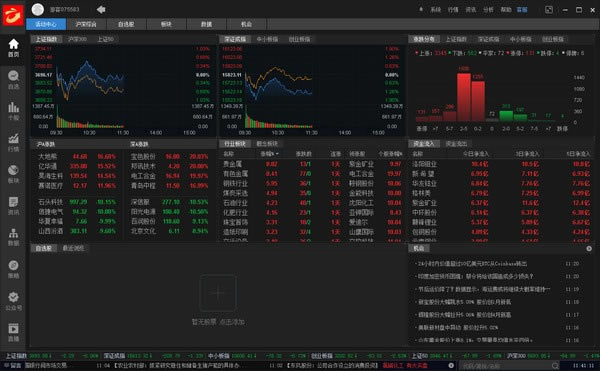Select 深证成指 chart tab
Screen dimensions: 600x371
click(x=235, y=39)
